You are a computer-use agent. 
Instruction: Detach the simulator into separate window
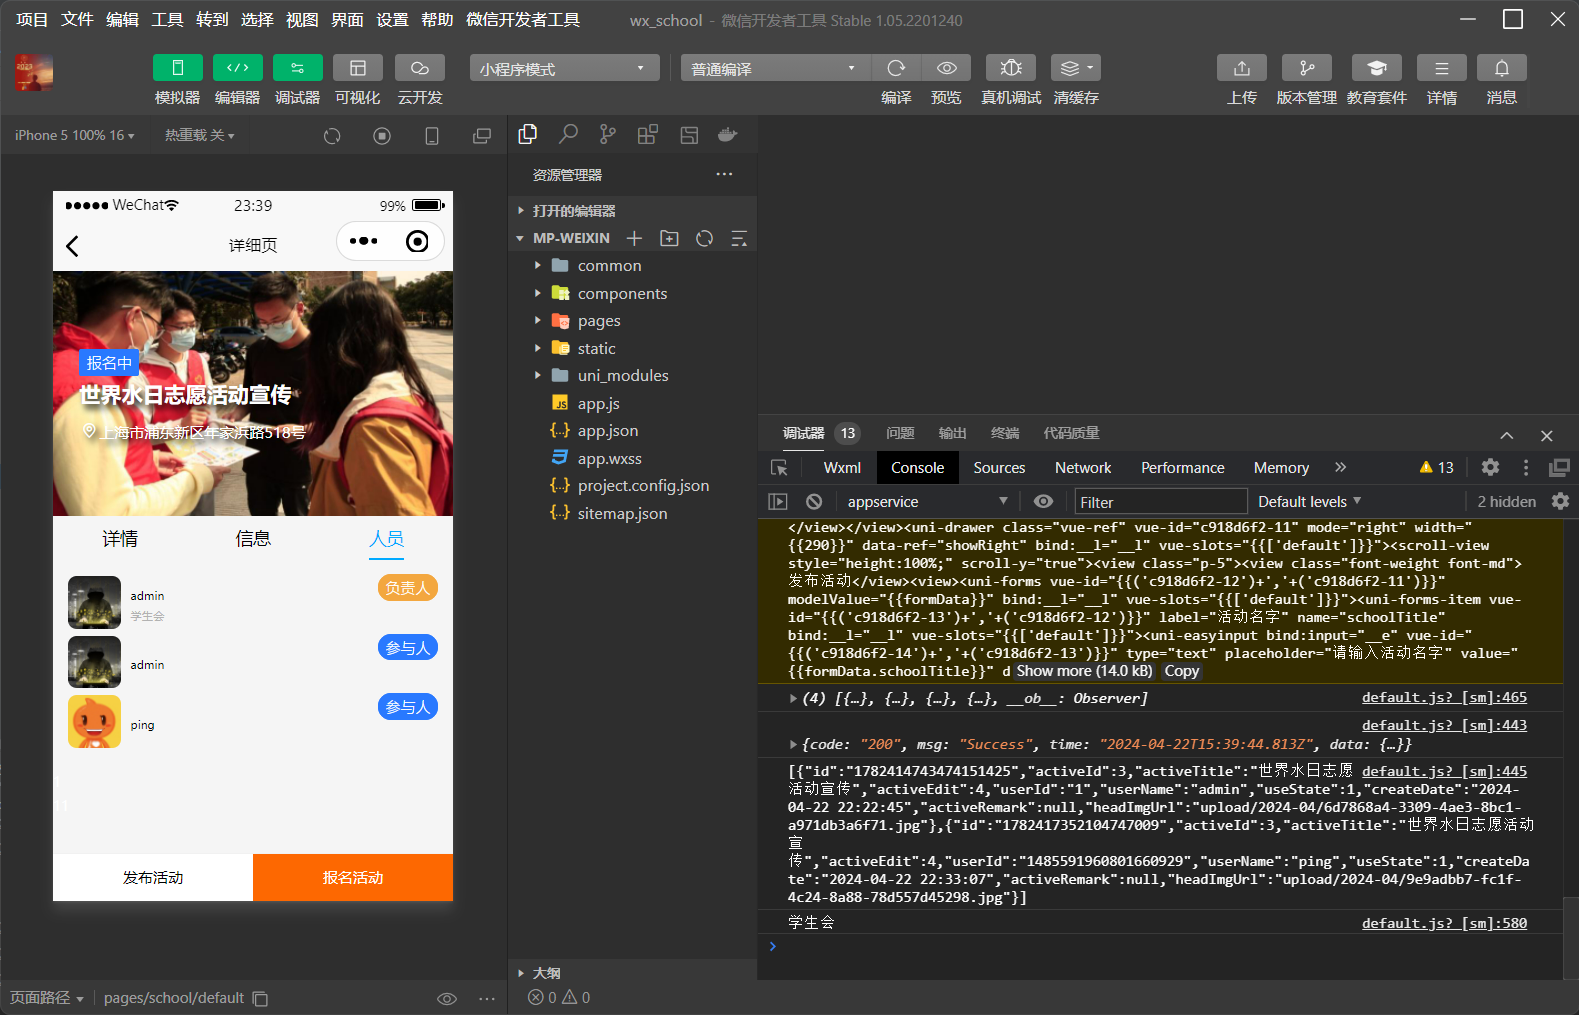click(x=482, y=136)
